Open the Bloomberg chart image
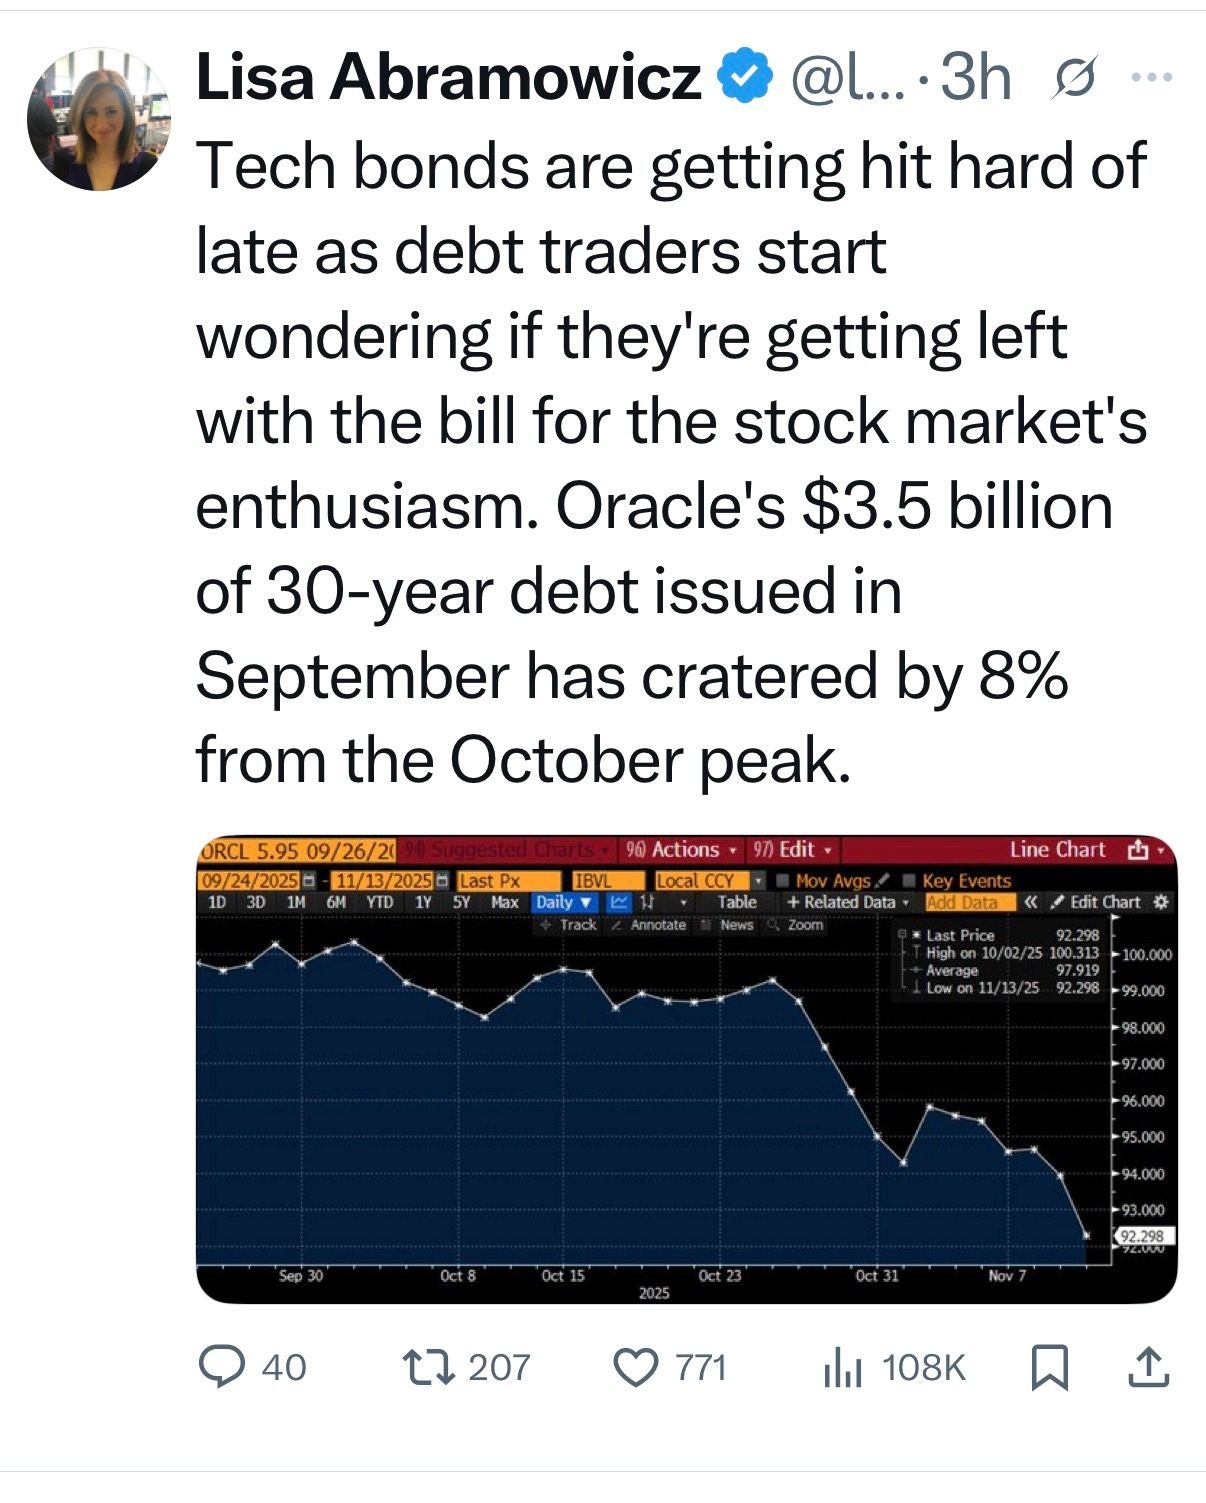The image size is (1206, 1503). tap(686, 1069)
